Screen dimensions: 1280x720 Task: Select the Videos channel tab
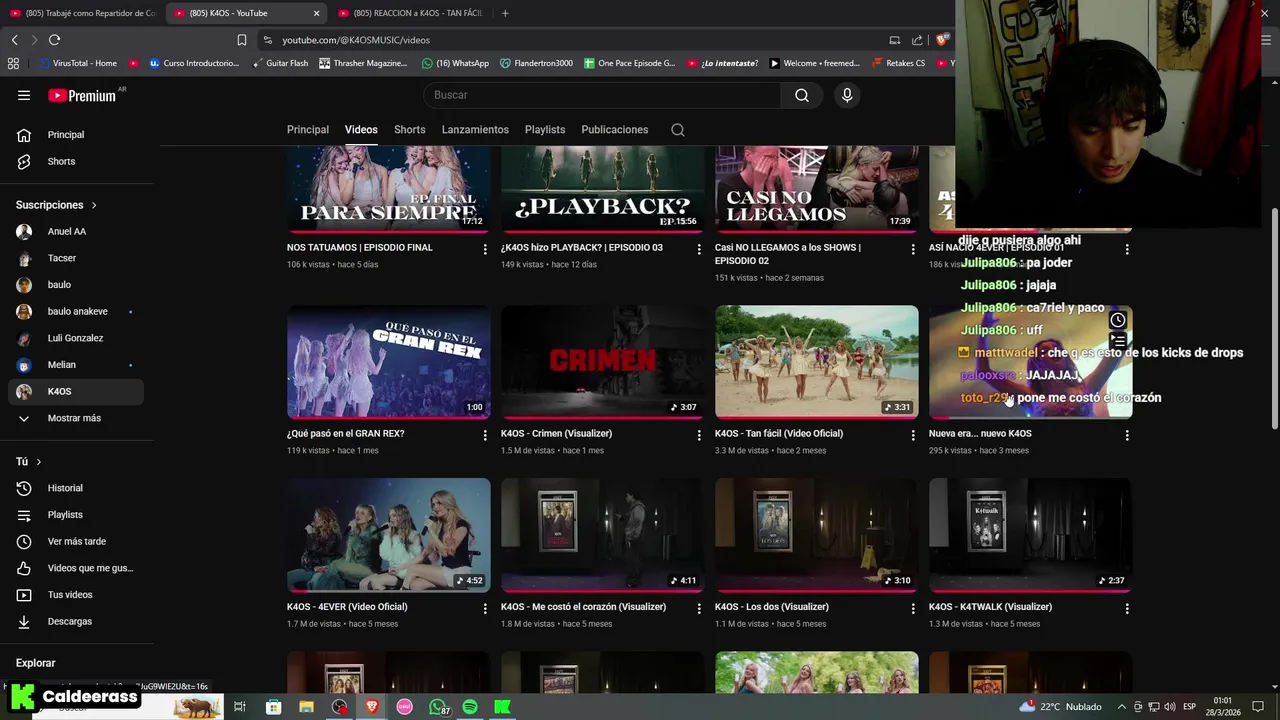(361, 130)
